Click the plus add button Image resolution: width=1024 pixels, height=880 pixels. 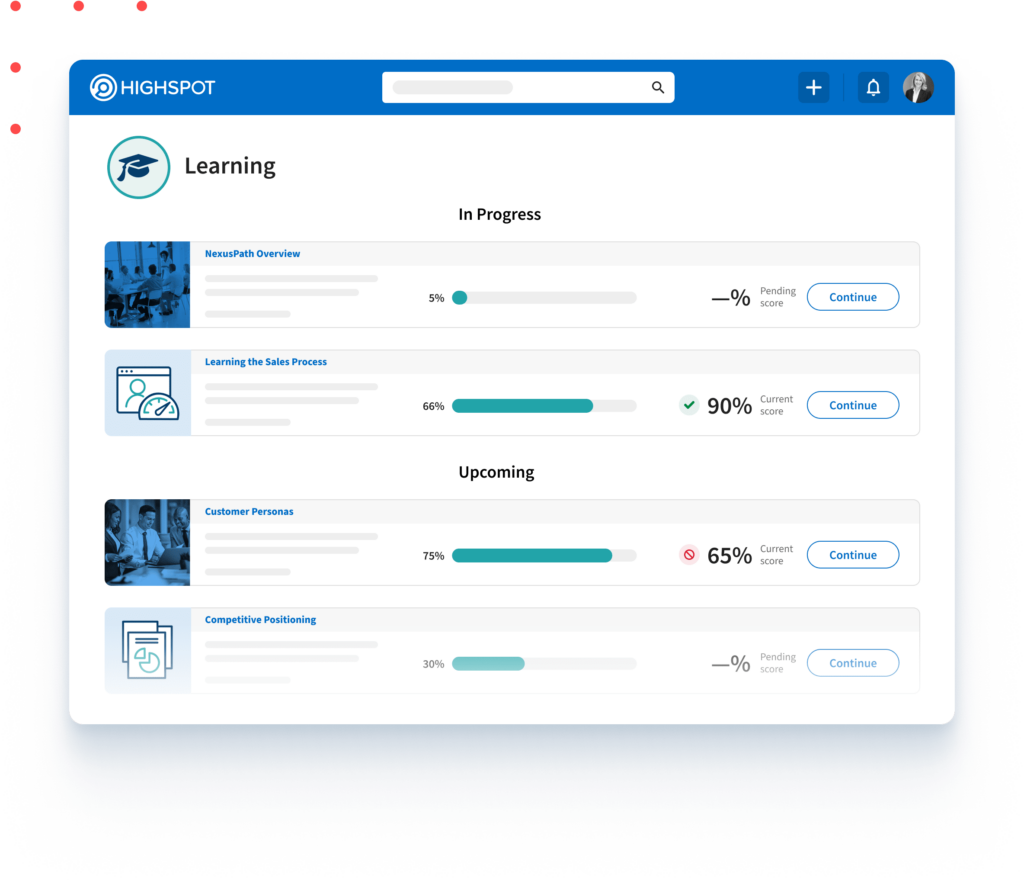pyautogui.click(x=814, y=87)
